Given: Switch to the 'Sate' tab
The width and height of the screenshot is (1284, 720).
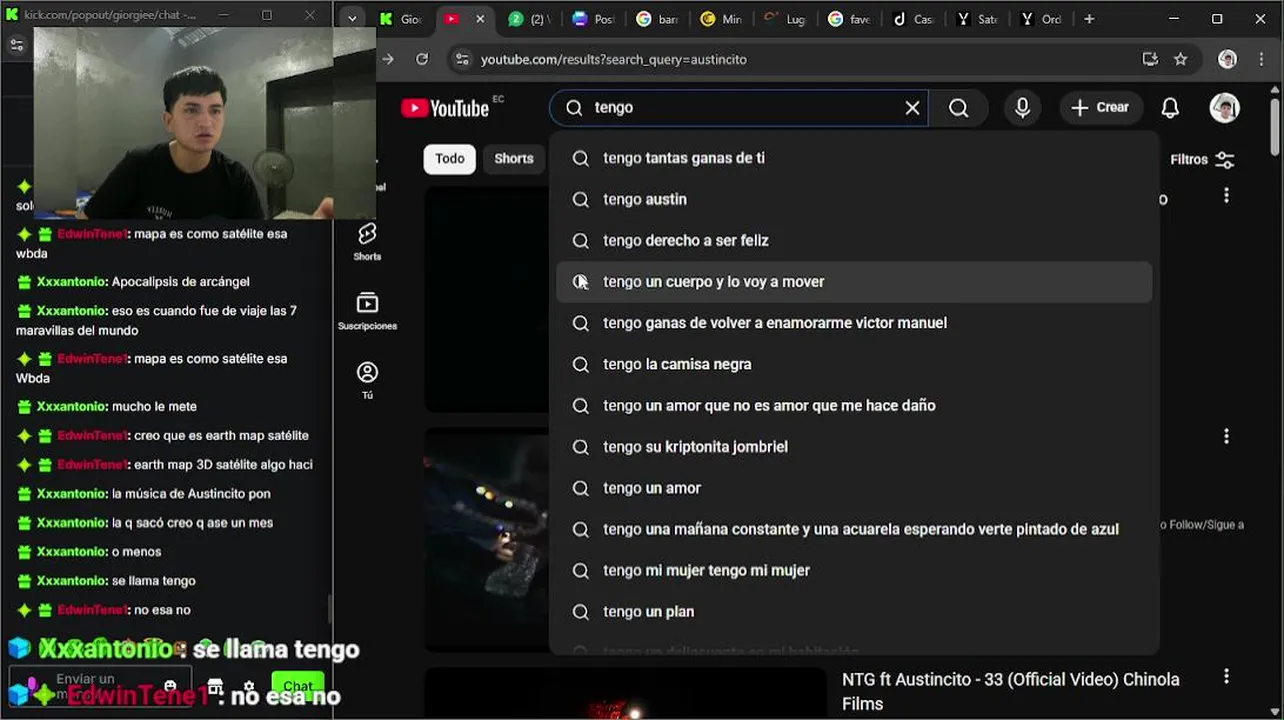Looking at the screenshot, I should [977, 19].
